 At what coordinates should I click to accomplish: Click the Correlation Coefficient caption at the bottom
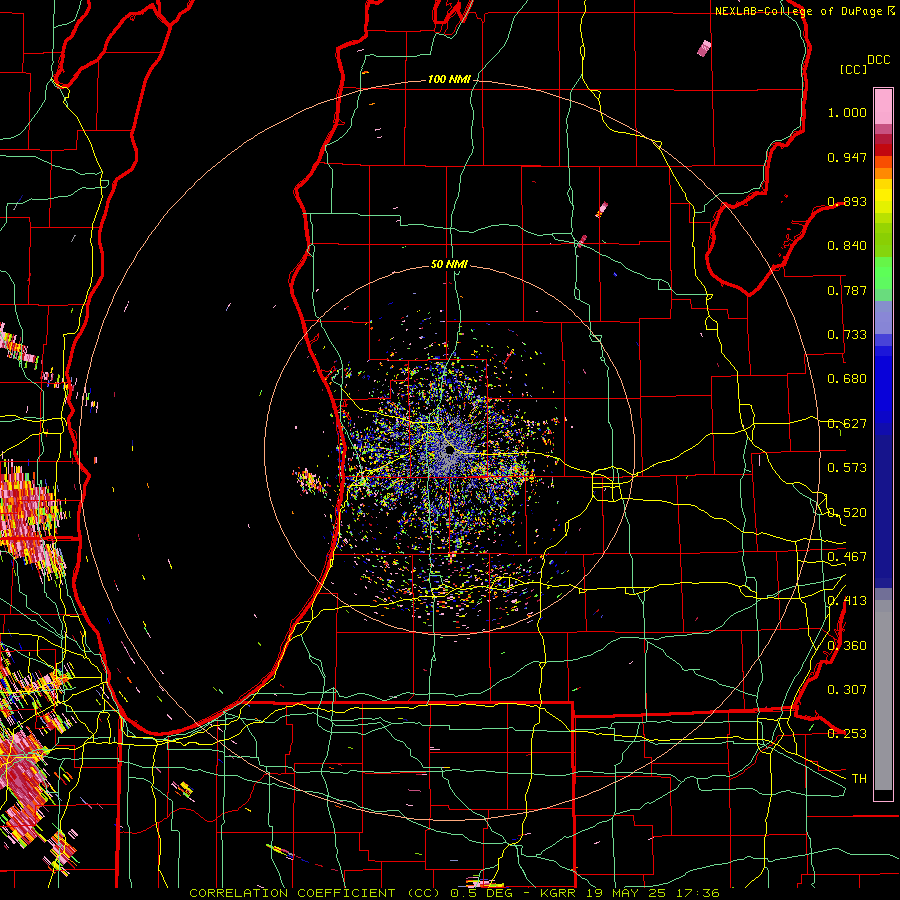[x=454, y=893]
